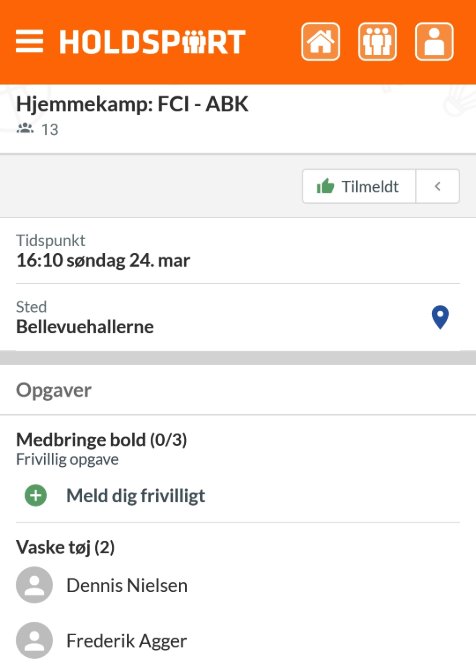476x671 pixels.
Task: Click the Frederik Agger name
Action: [x=127, y=641]
